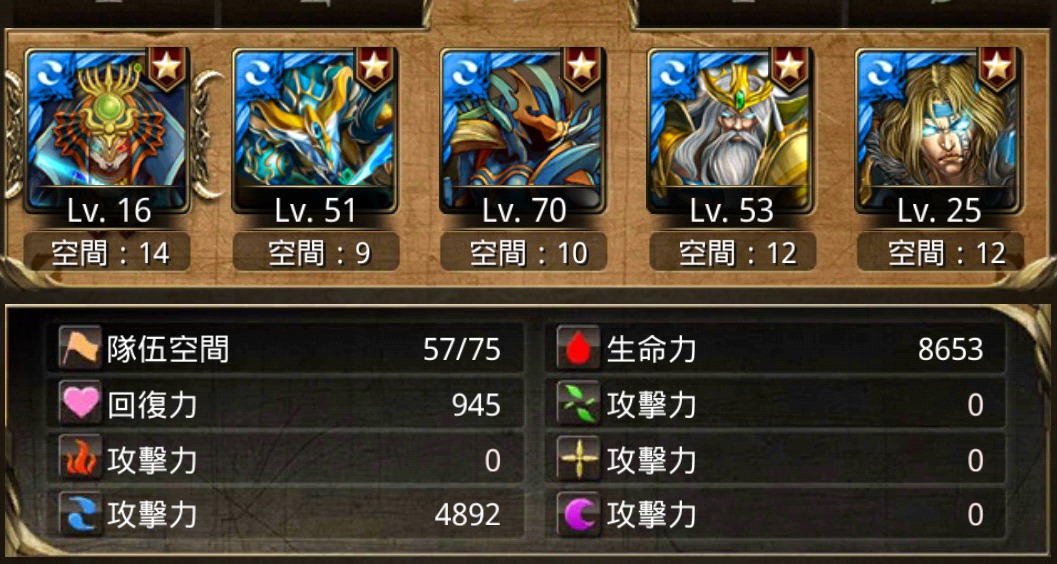The width and height of the screenshot is (1057, 564).
Task: Click the 空間：14 label
Action: [x=107, y=253]
